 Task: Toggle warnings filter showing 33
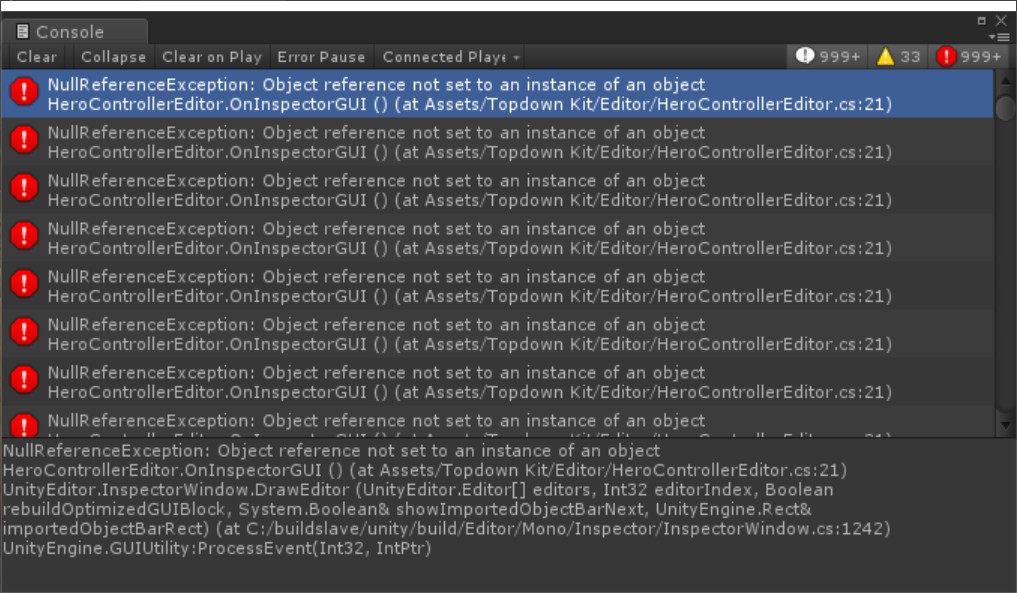point(898,56)
